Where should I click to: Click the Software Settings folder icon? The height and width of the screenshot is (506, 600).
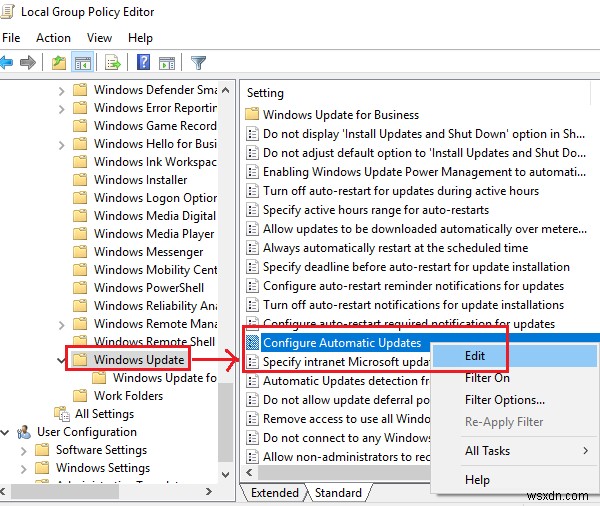coord(42,449)
